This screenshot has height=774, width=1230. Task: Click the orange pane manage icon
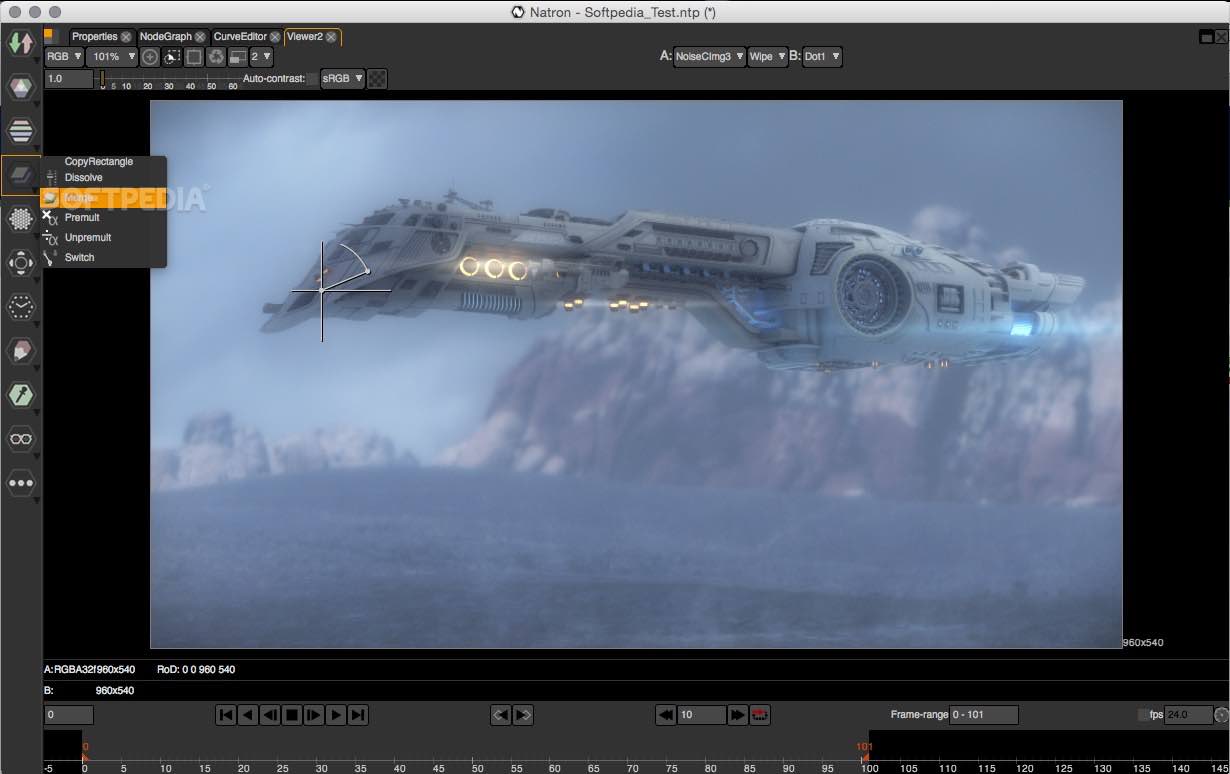(x=49, y=36)
